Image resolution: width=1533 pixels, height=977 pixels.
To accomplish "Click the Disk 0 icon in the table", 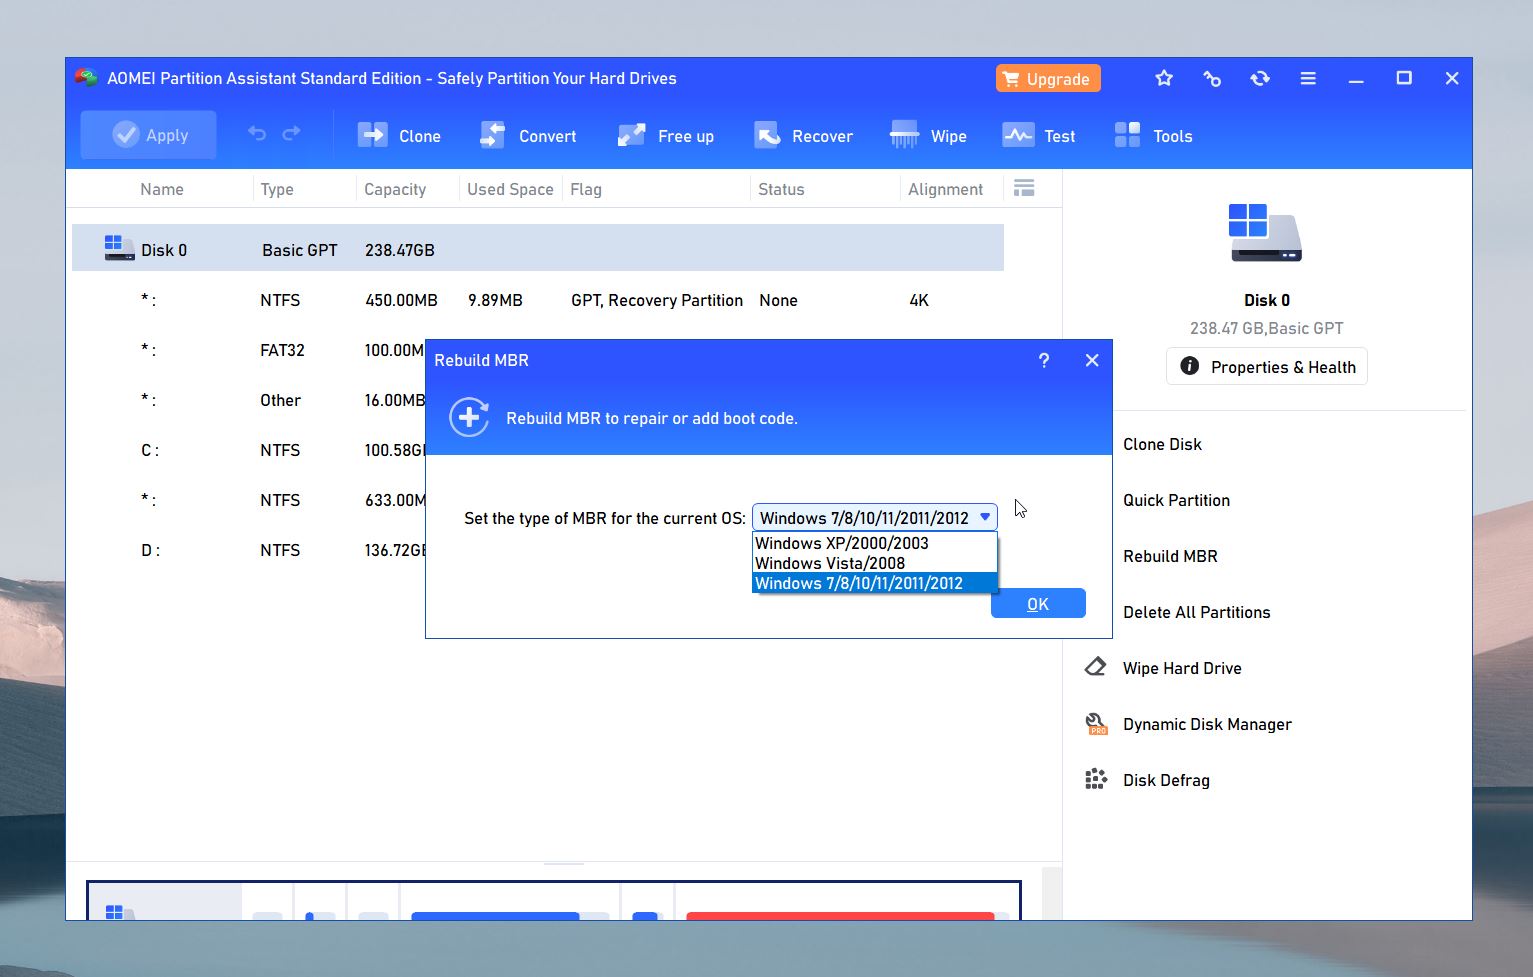I will (x=119, y=248).
